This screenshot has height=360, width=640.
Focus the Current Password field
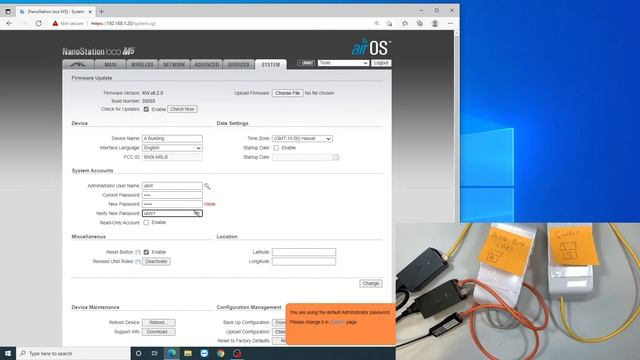tap(172, 195)
